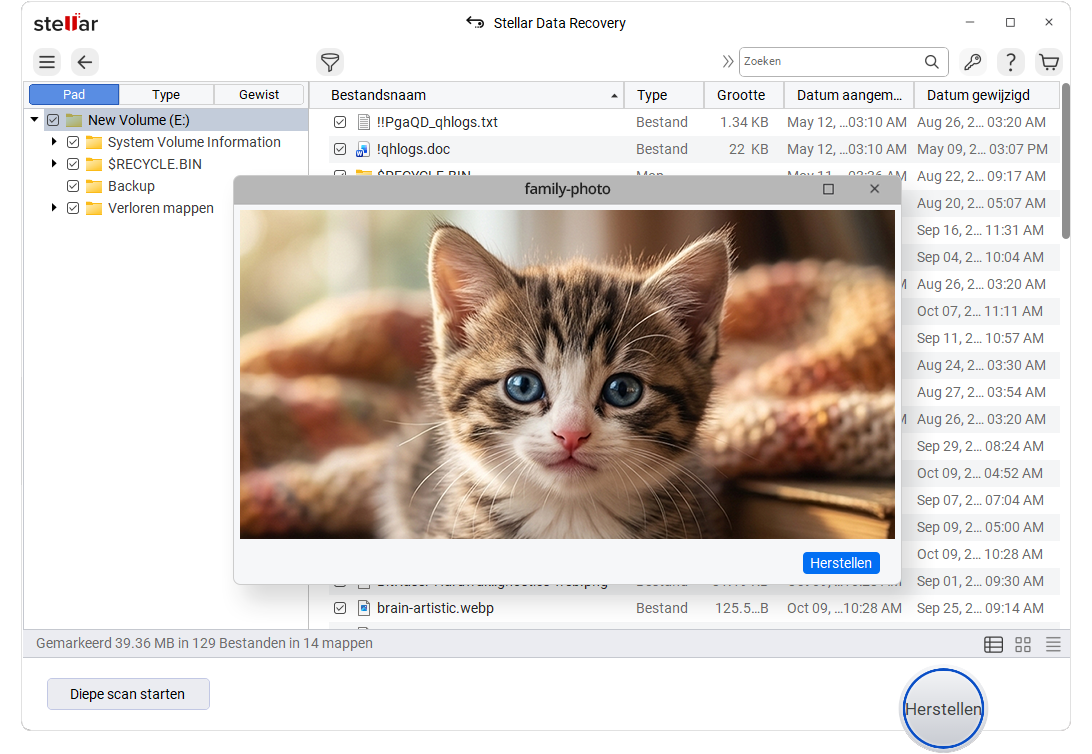Toggle the Backup folder checkbox
1092x754 pixels.
click(73, 186)
